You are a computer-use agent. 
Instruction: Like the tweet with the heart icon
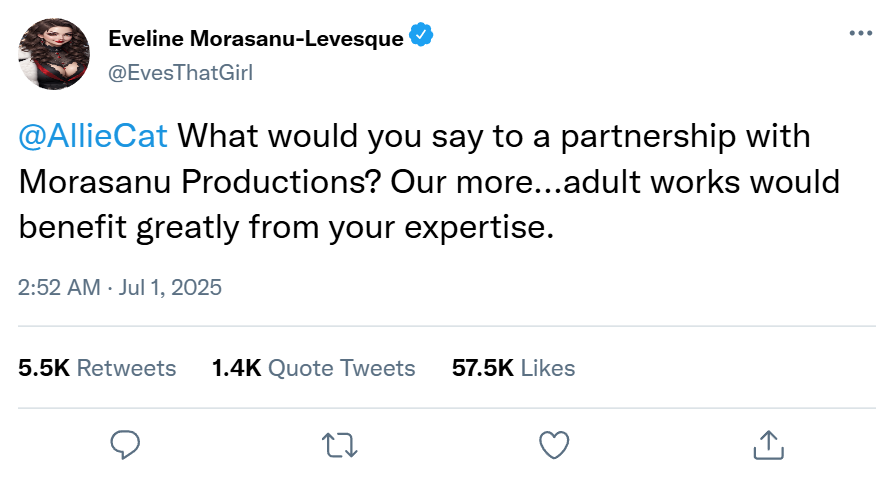click(x=553, y=443)
